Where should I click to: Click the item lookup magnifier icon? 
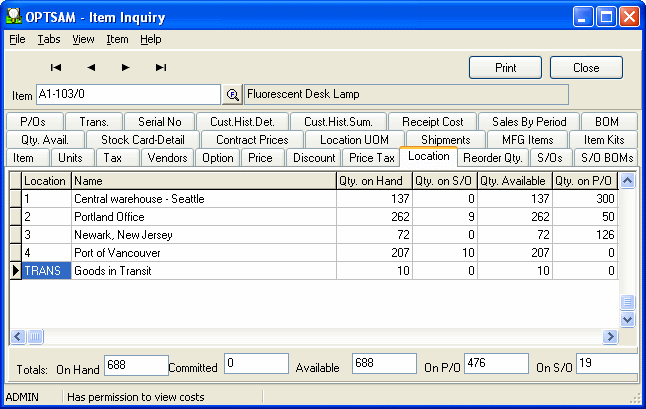[232, 95]
